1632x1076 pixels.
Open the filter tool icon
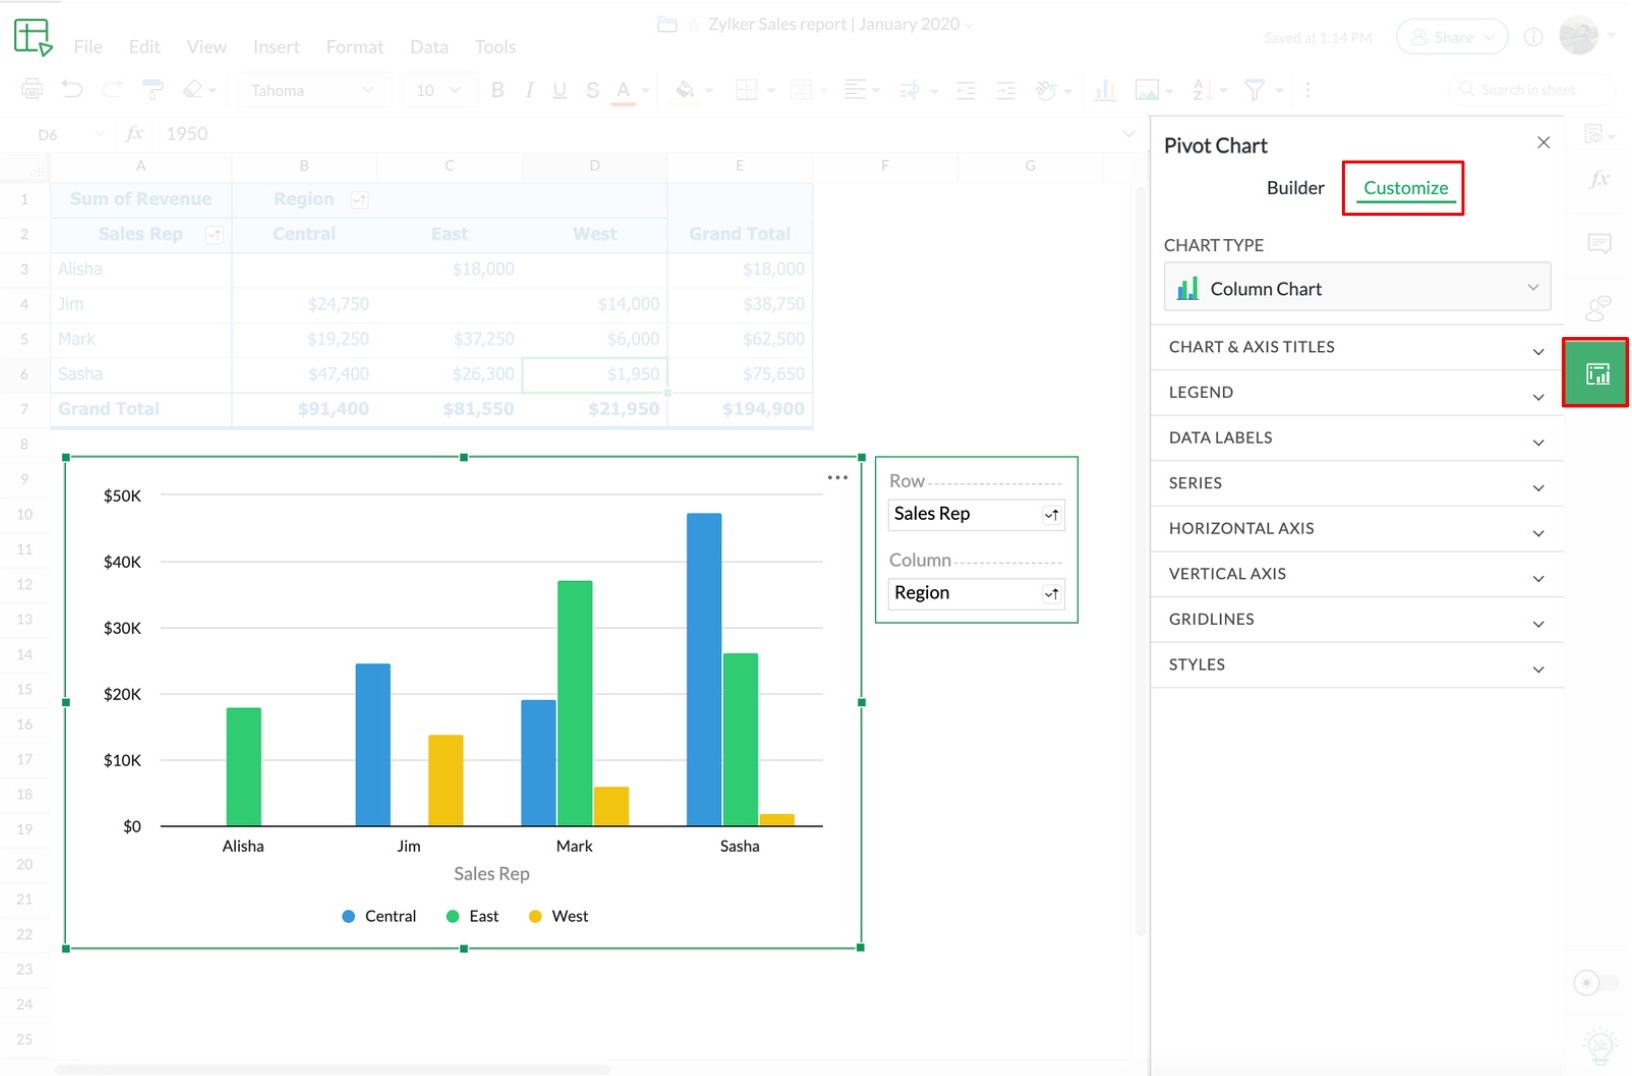coord(1254,90)
